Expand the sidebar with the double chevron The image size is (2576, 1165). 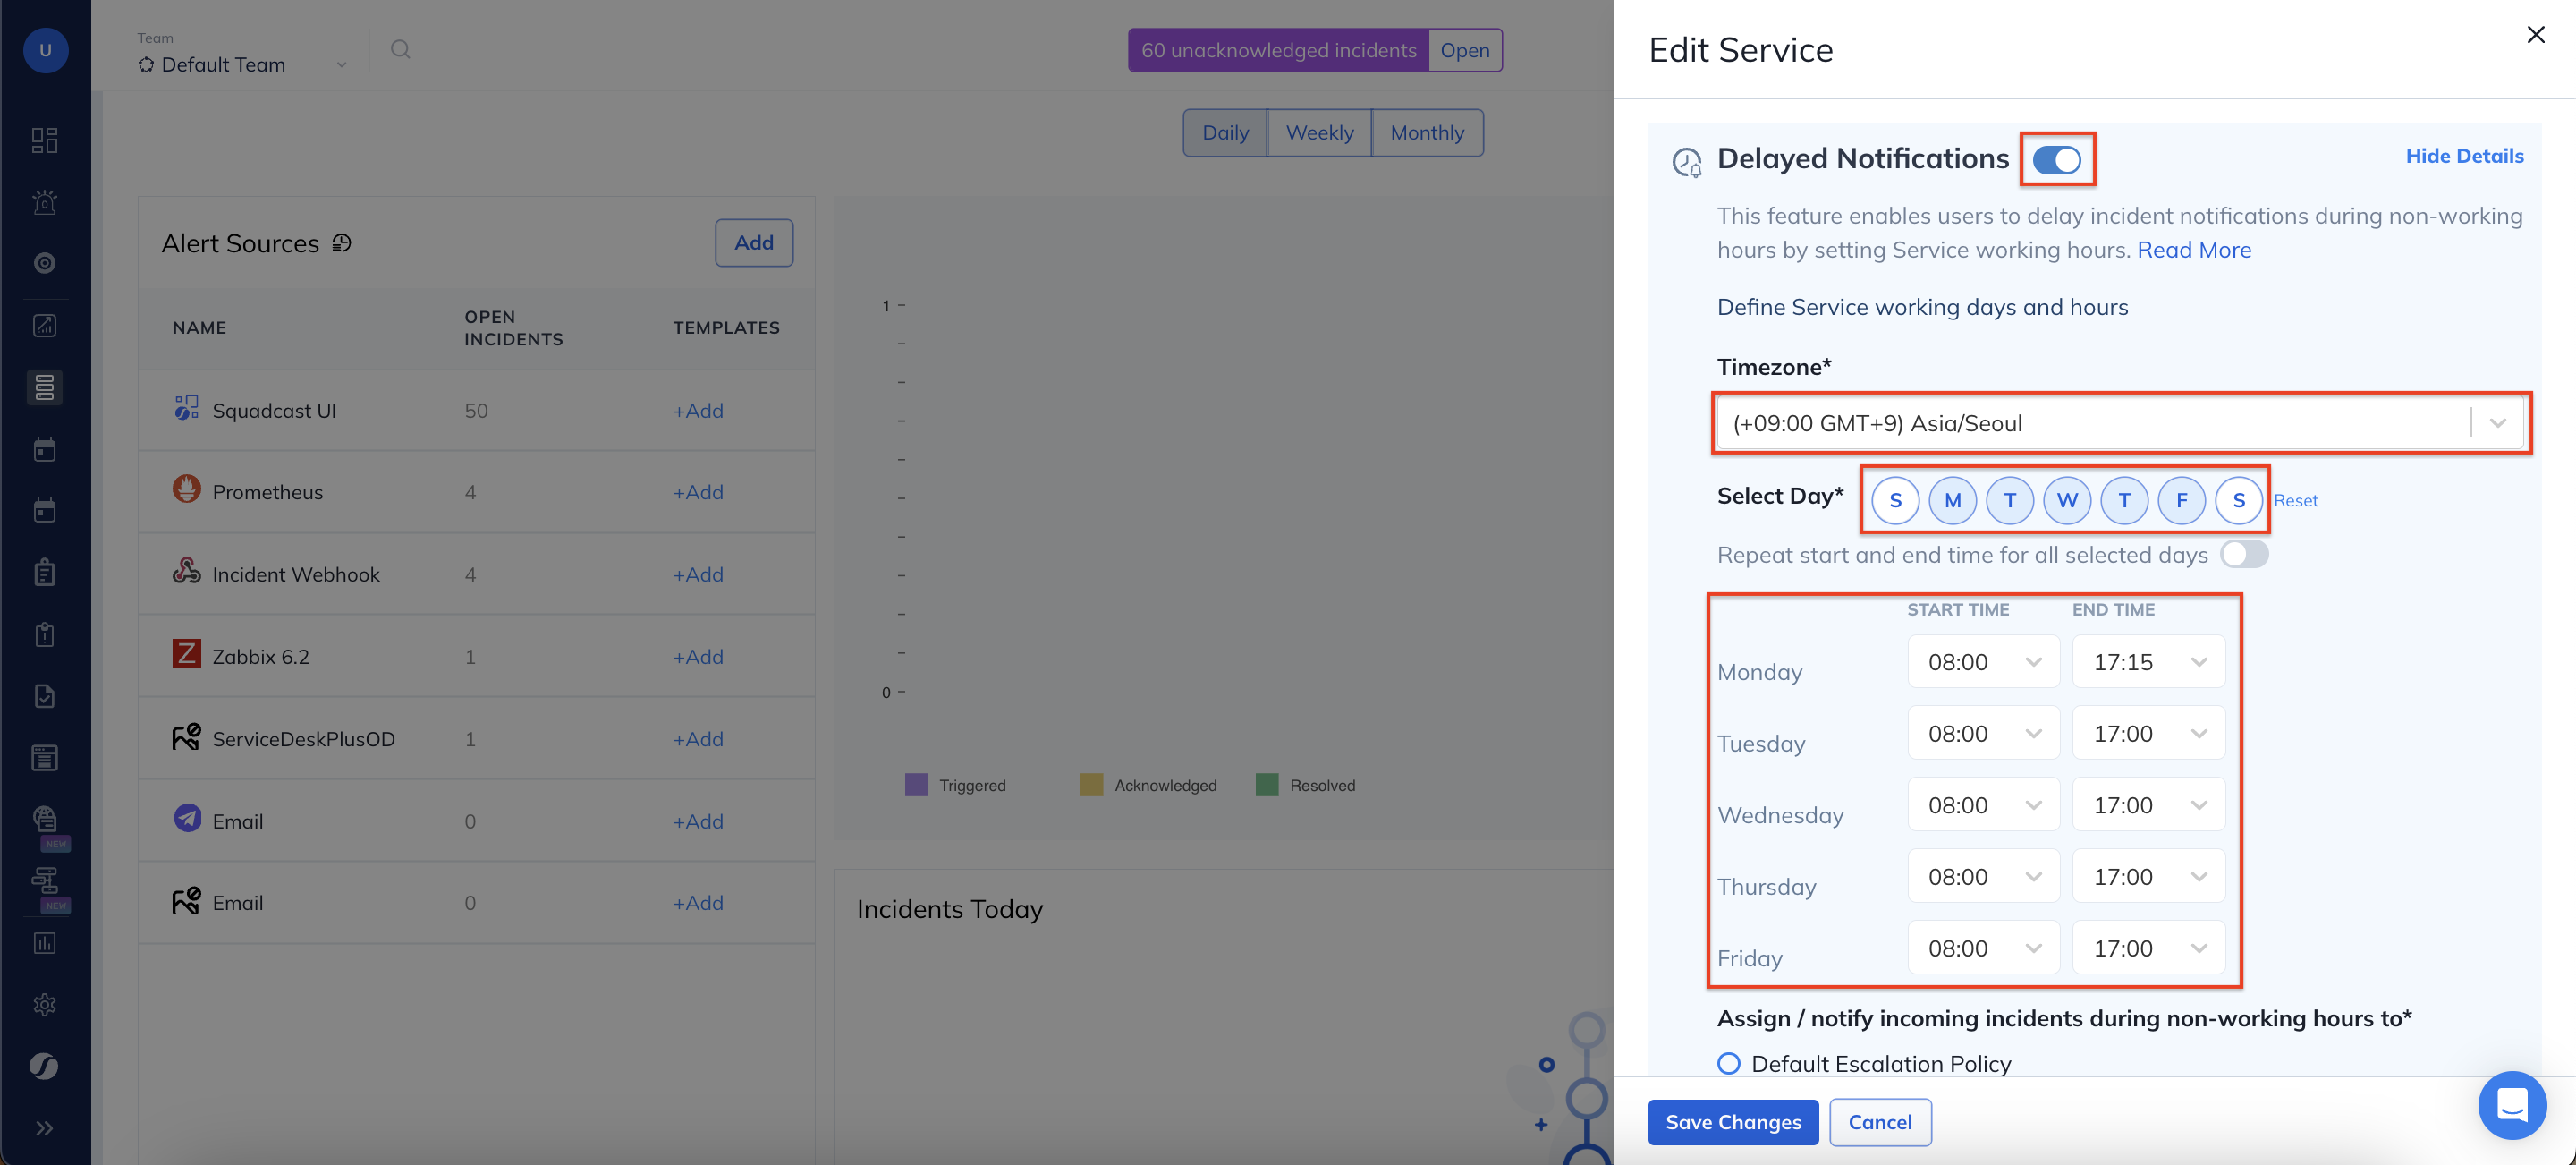(x=44, y=1128)
